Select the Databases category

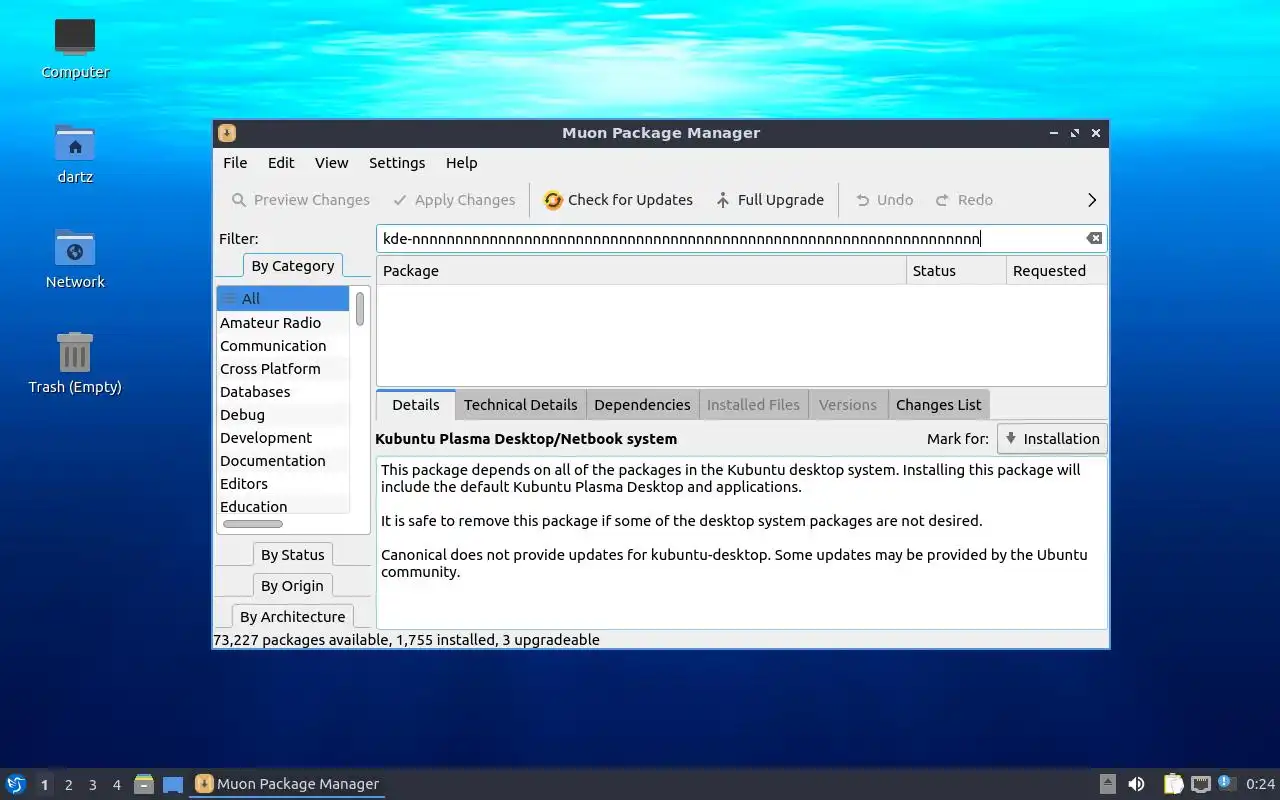point(283,391)
